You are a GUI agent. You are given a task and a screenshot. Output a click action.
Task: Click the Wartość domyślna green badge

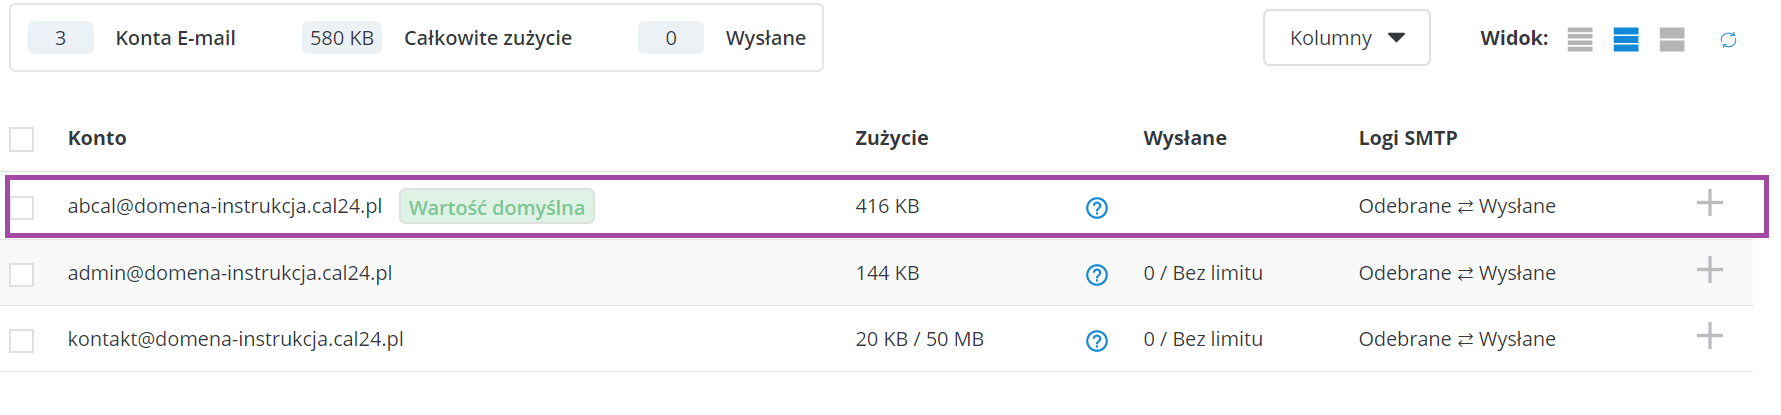pyautogui.click(x=497, y=207)
